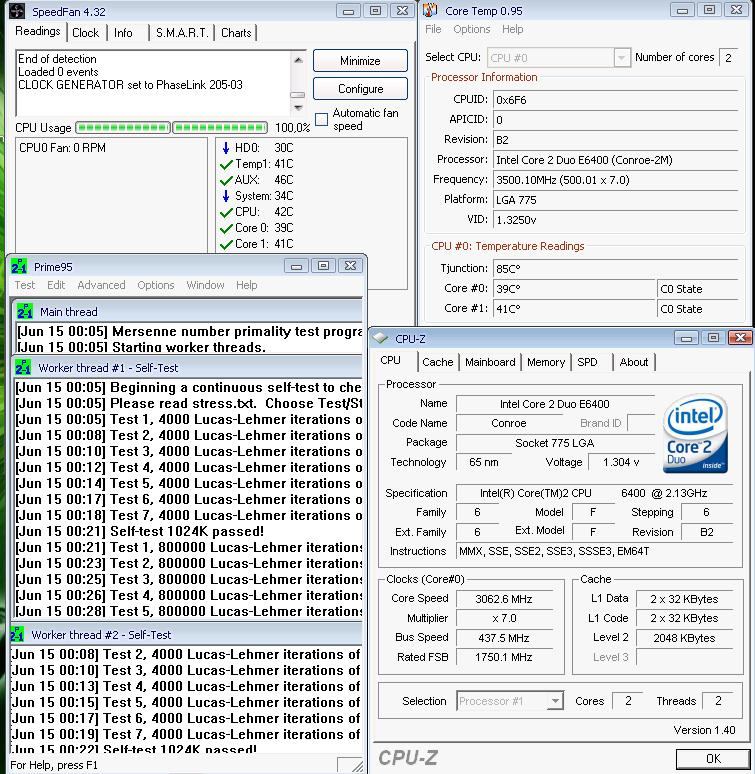The height and width of the screenshot is (774, 755).
Task: Click the second CPU Usage progress bar
Action: click(x=220, y=127)
